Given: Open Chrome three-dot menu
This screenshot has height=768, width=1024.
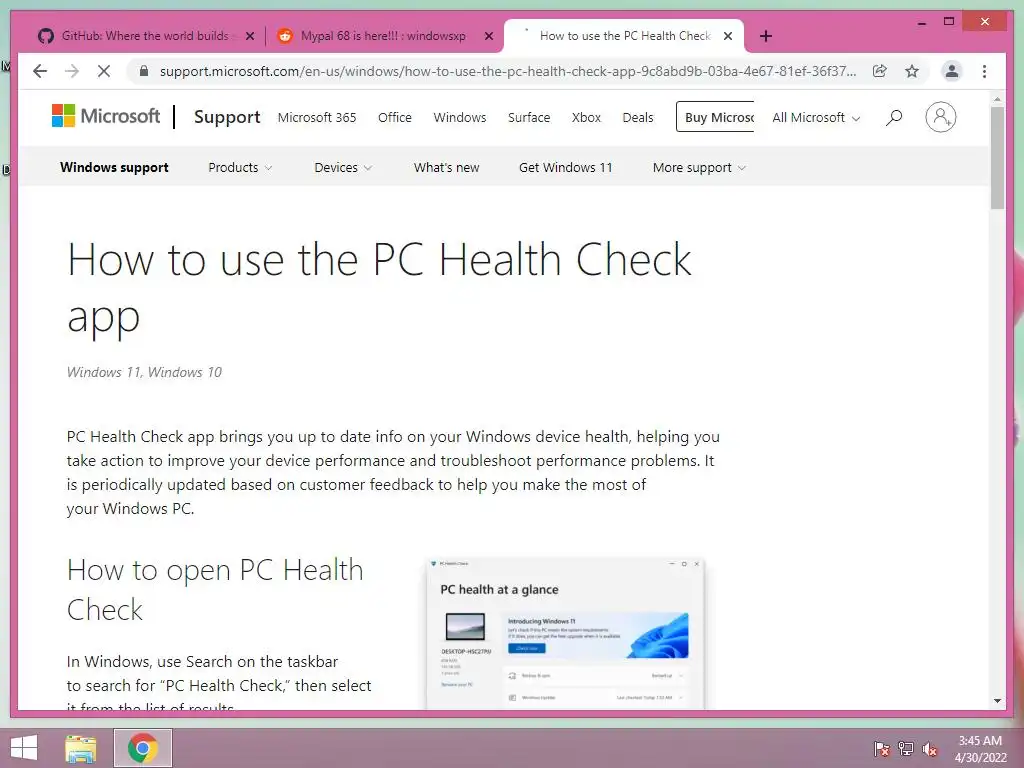Looking at the screenshot, I should coord(984,71).
